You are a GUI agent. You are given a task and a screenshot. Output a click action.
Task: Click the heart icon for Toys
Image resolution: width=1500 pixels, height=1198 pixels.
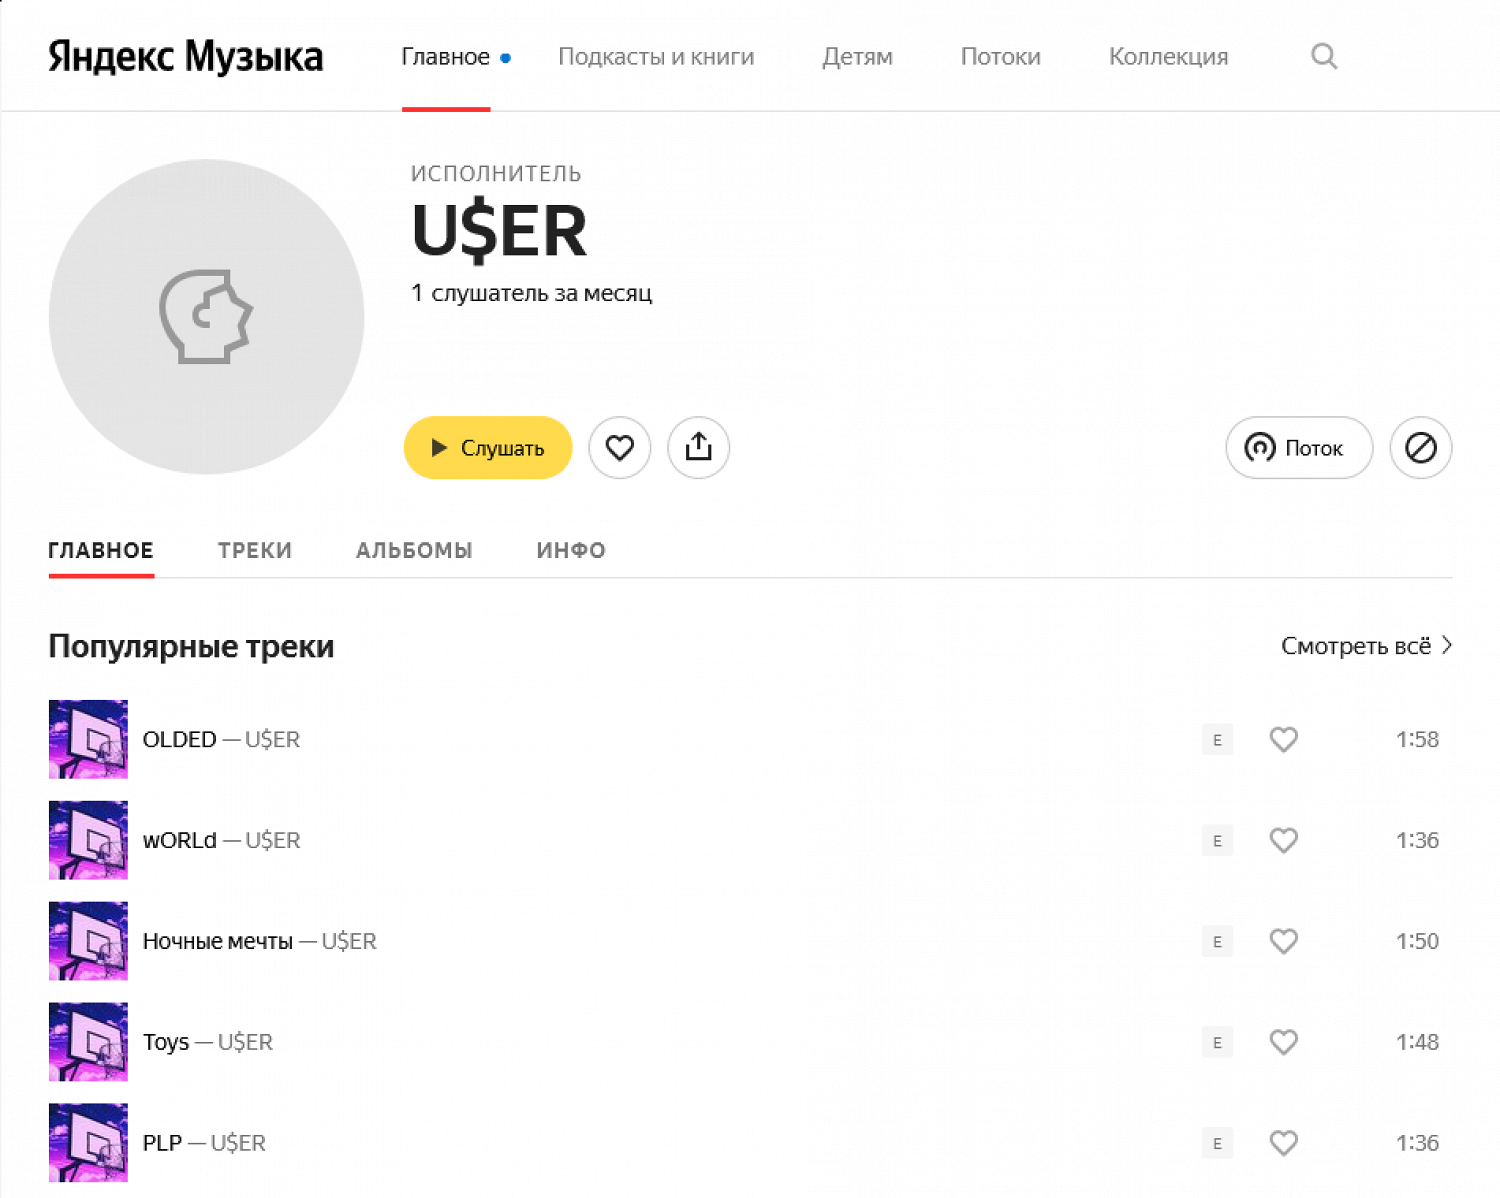click(x=1283, y=1042)
